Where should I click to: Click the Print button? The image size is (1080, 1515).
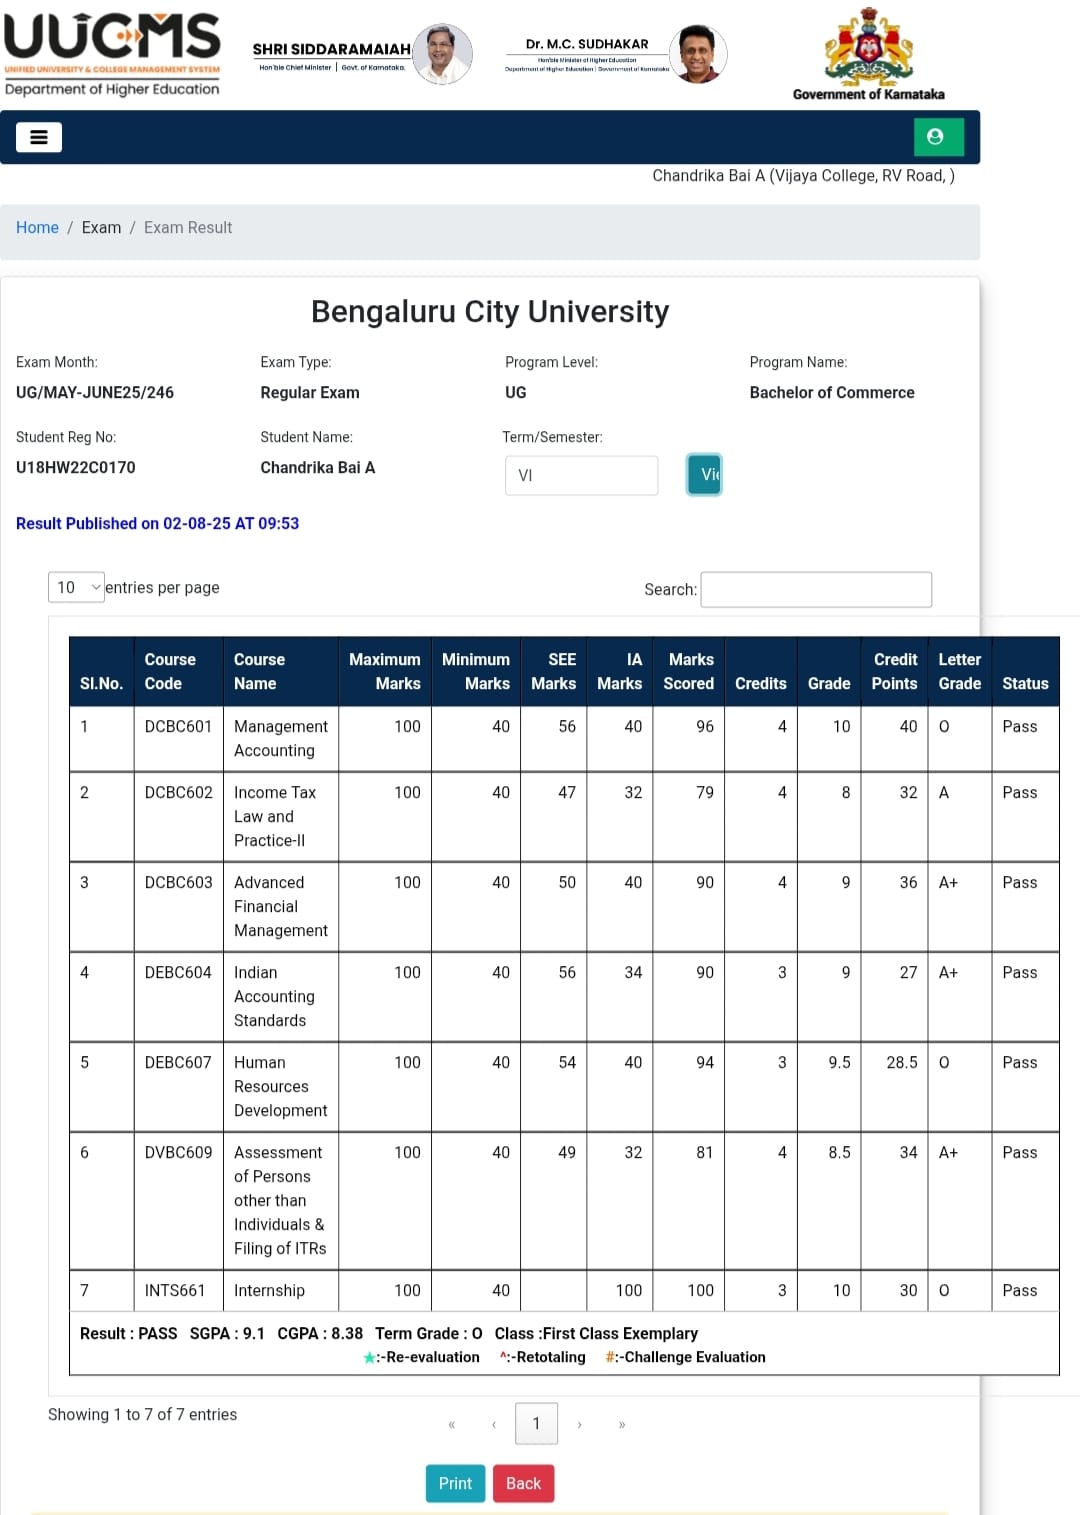455,1483
